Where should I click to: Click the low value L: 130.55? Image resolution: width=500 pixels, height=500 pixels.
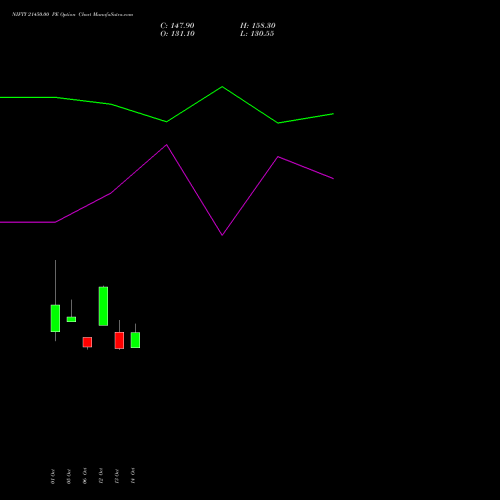click(x=257, y=34)
